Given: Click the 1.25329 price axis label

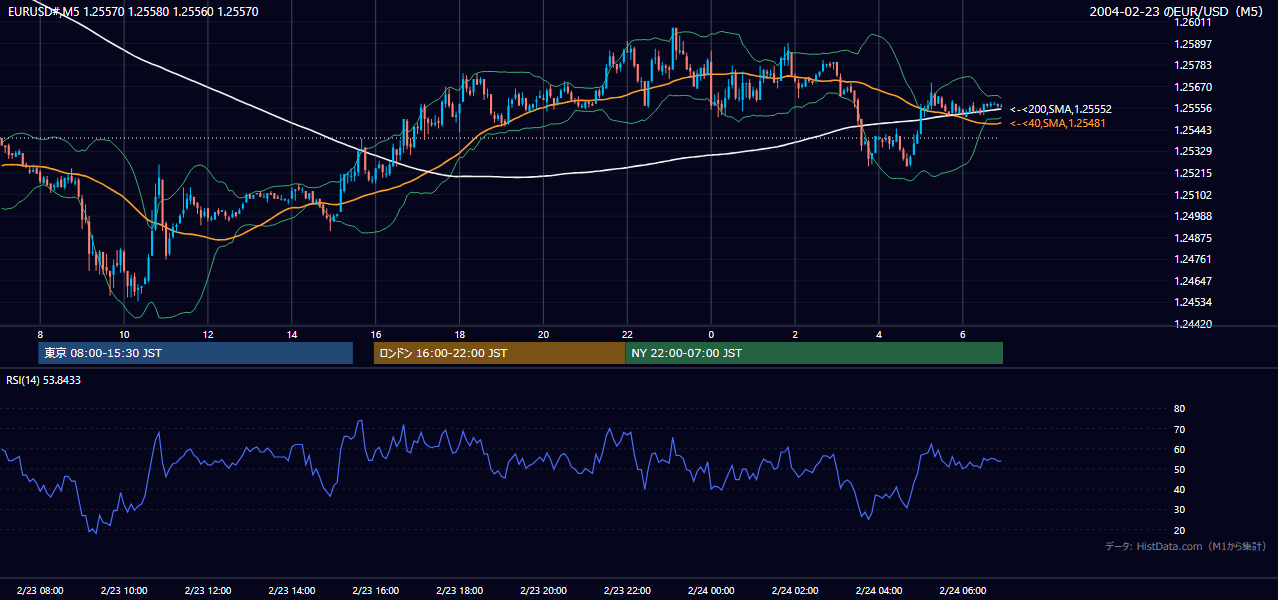Looking at the screenshot, I should pos(1194,152).
